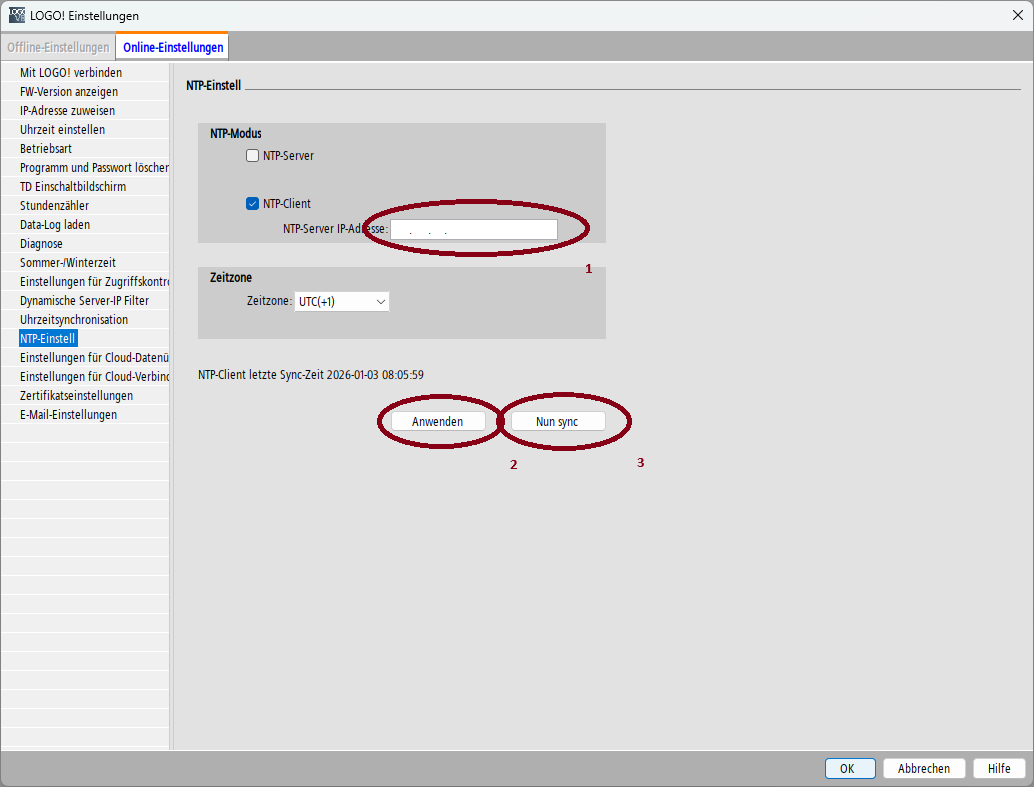Select Uhrzeit einstellen in list

pos(62,130)
